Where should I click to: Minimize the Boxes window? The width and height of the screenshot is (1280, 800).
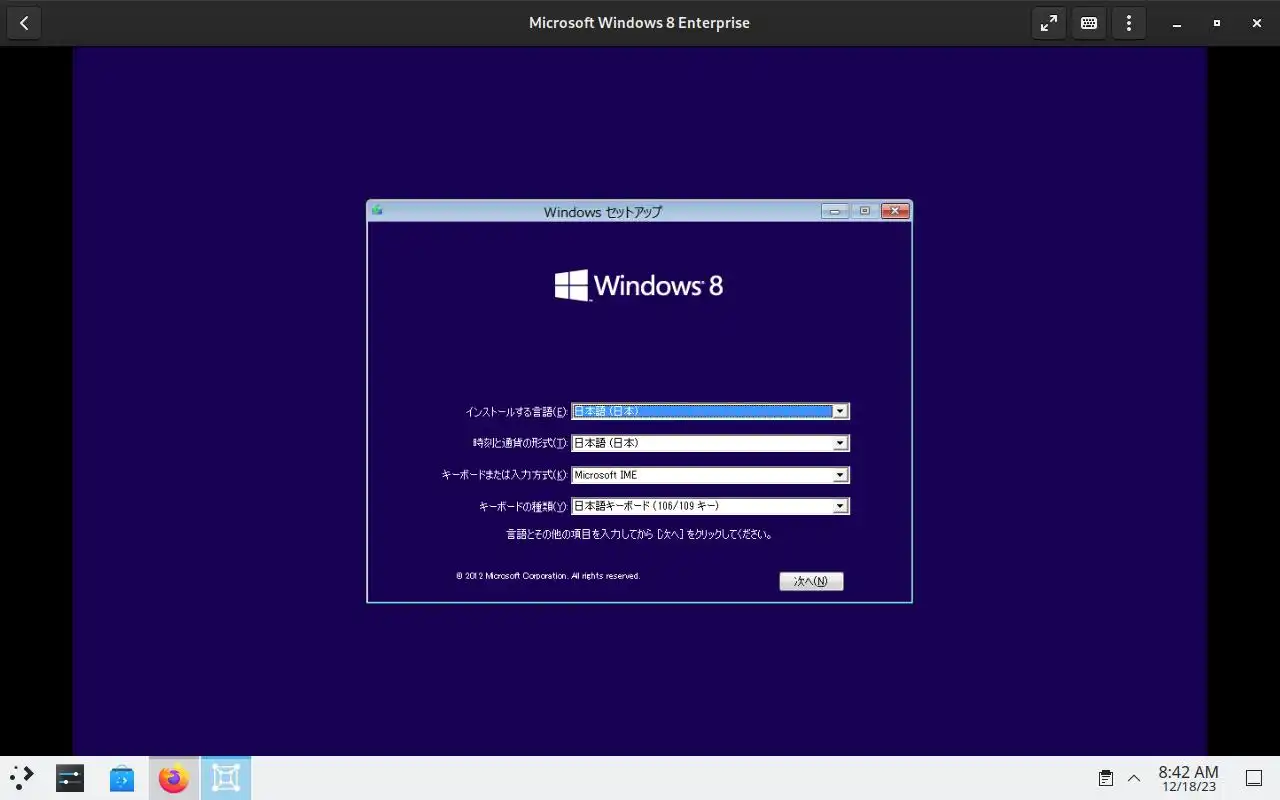(1177, 23)
